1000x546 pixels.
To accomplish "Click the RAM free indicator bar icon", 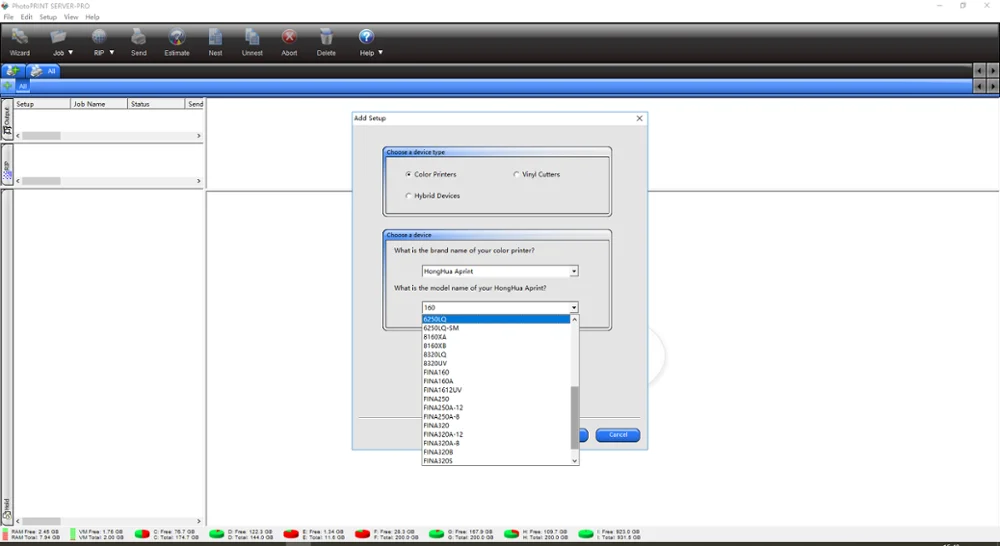I will point(6,534).
